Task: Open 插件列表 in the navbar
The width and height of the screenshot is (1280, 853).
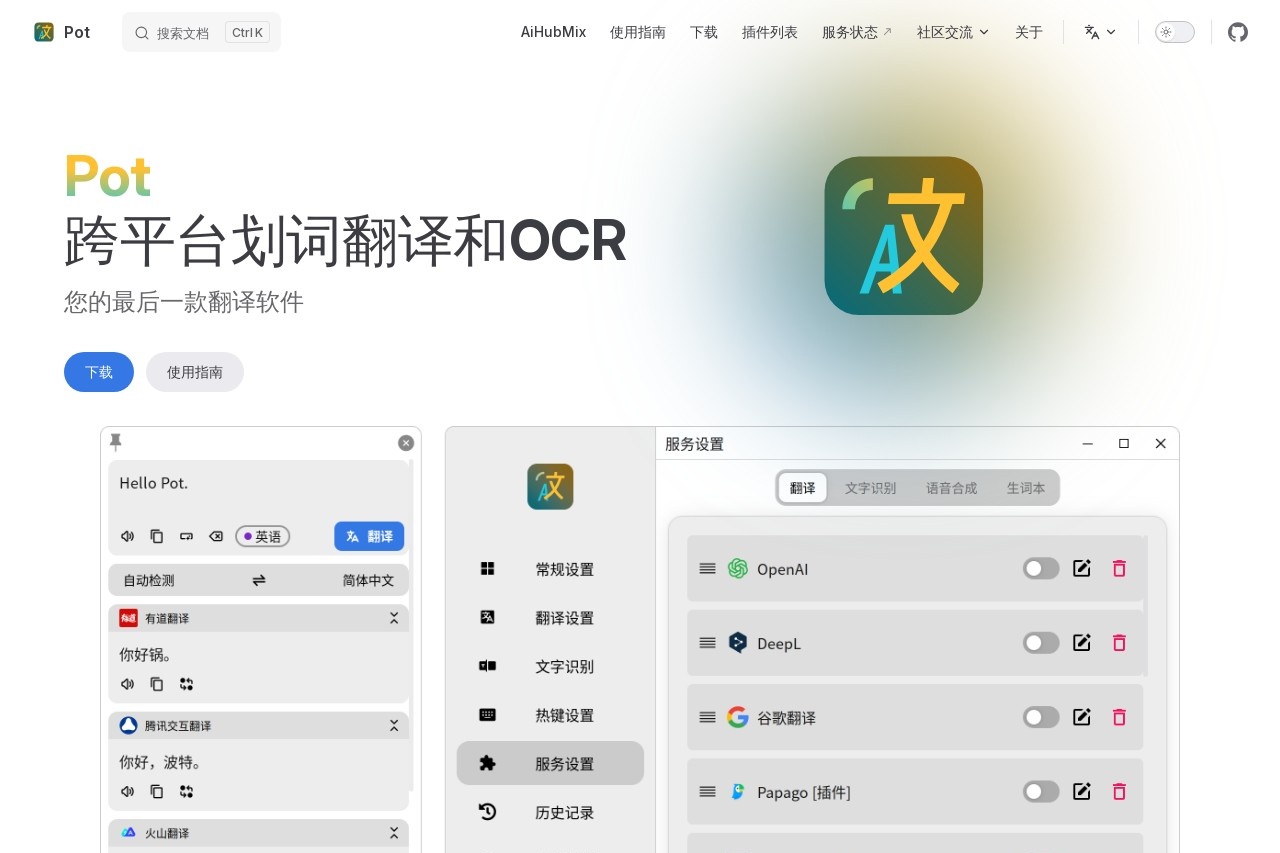Action: coord(770,32)
